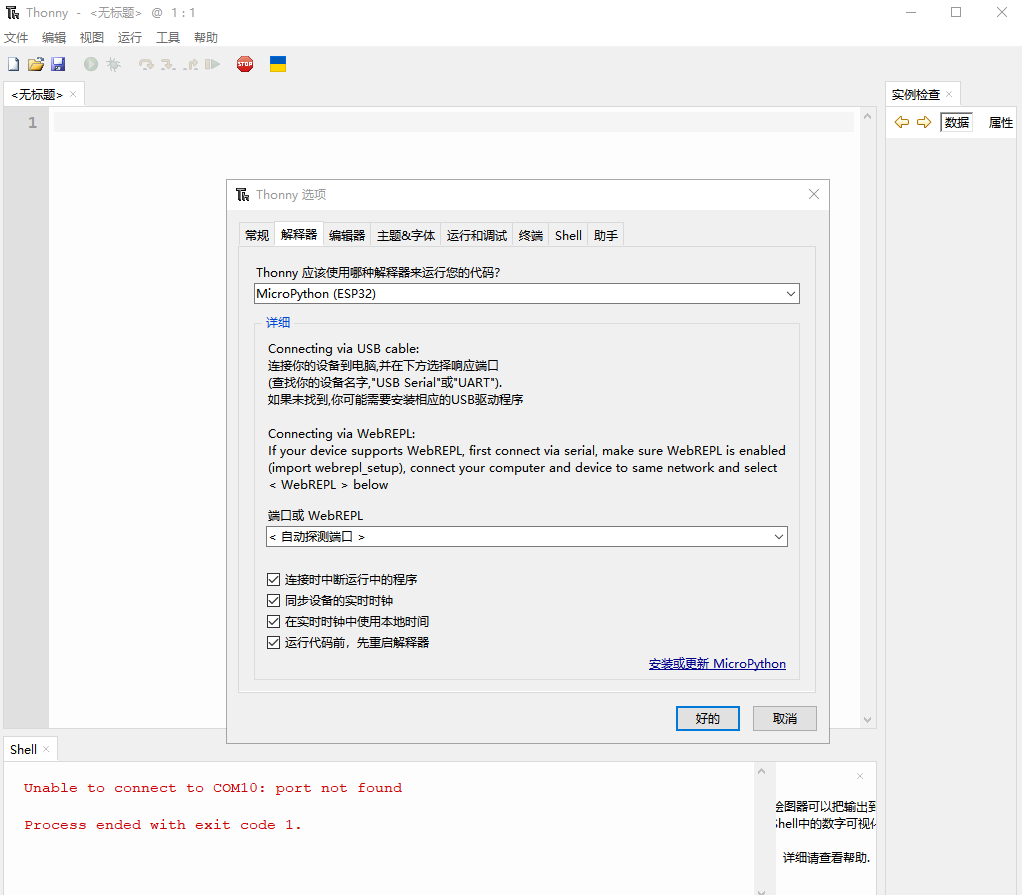Click the Resume toolbar icon
The image size is (1022, 895).
click(212, 64)
